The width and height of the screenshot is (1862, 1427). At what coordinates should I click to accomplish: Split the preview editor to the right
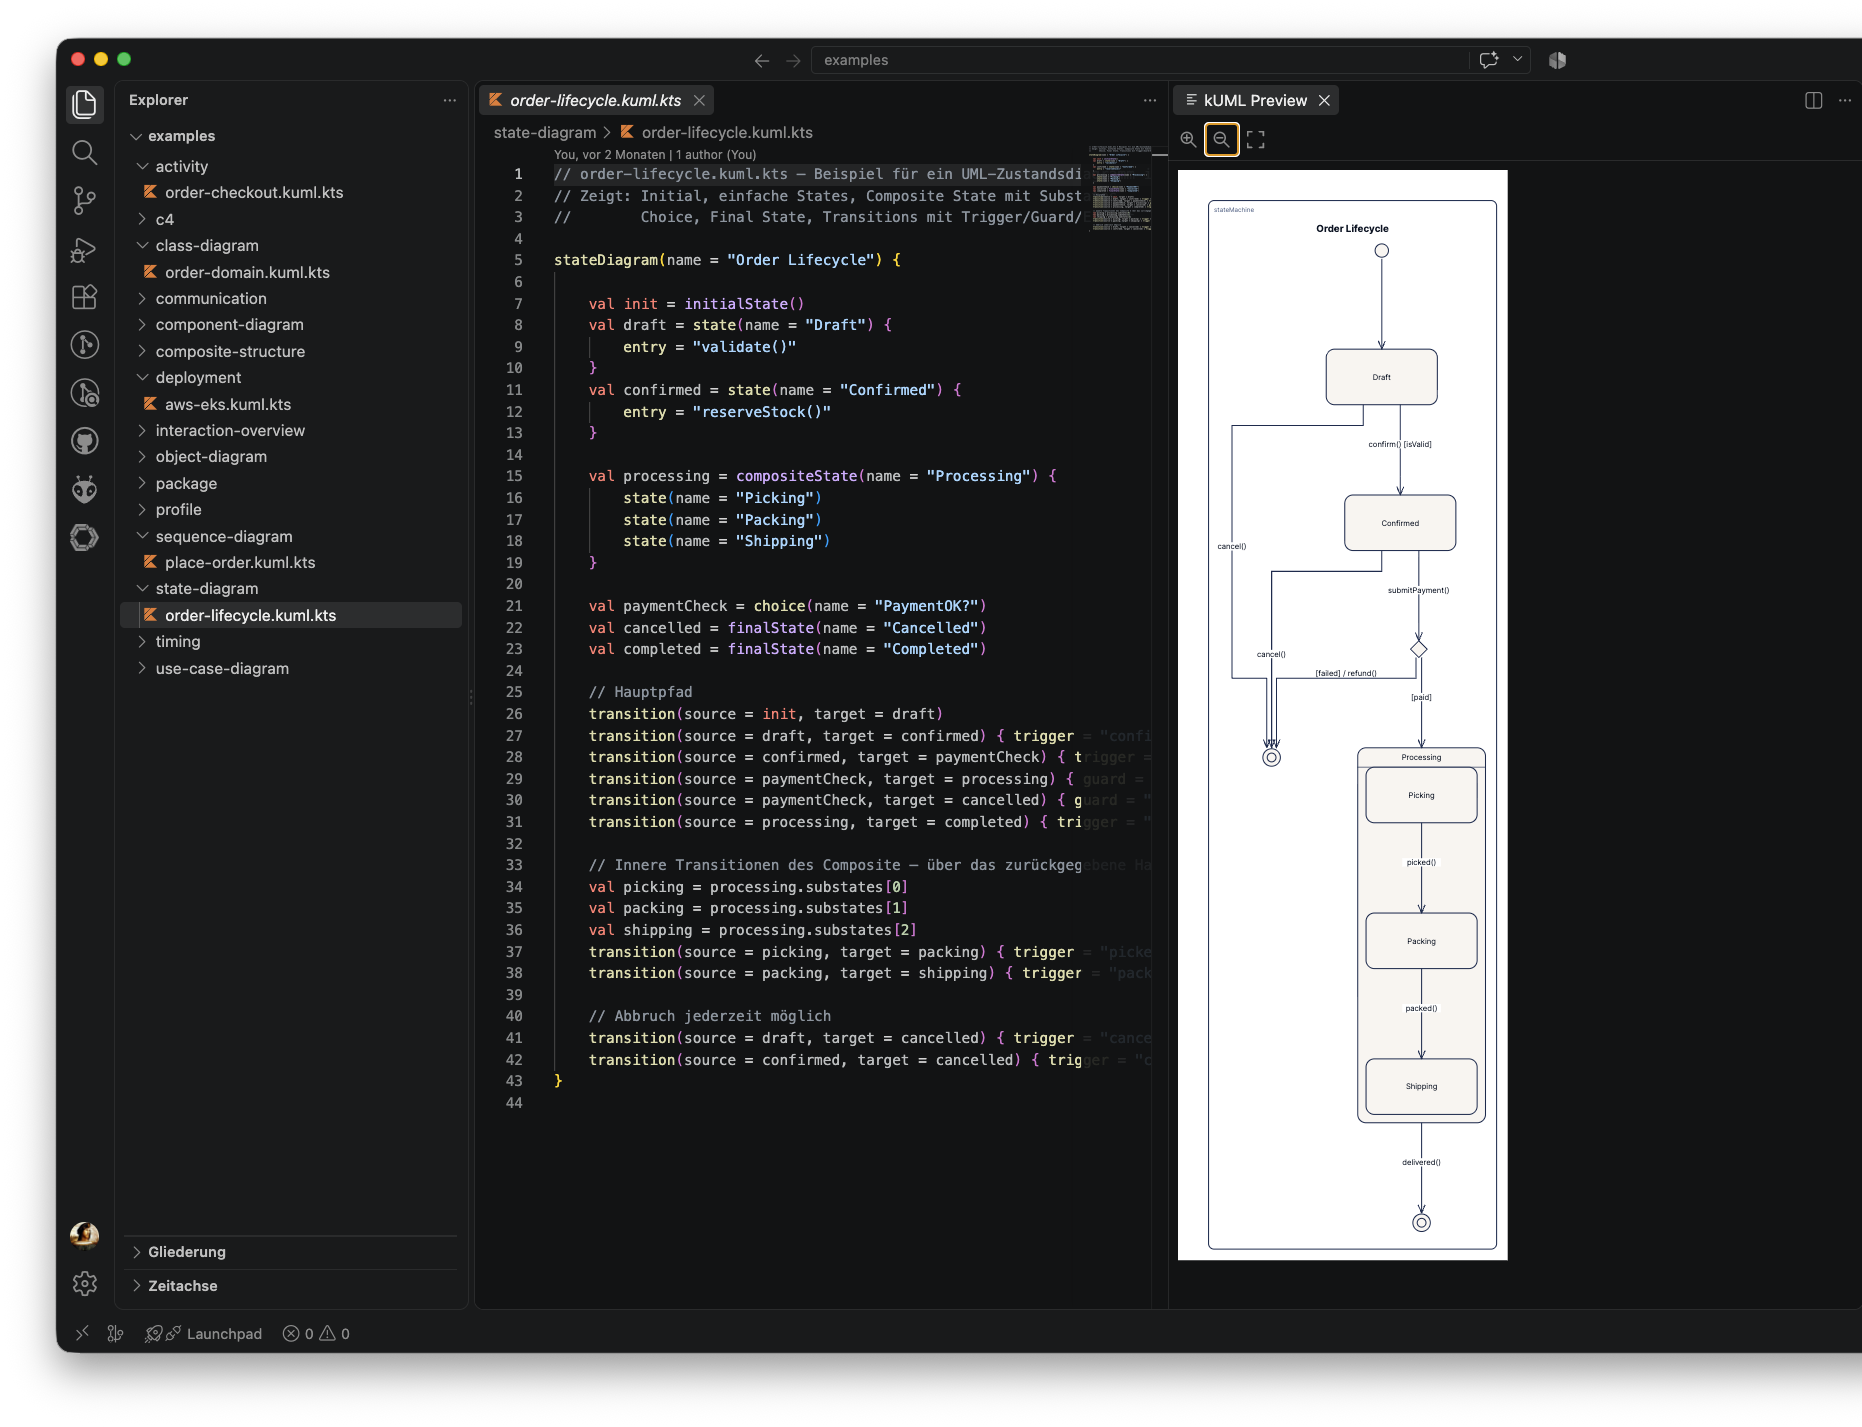point(1813,100)
